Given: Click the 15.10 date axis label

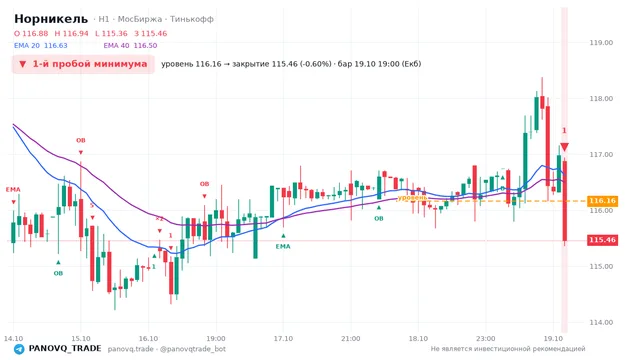Looking at the screenshot, I should tap(81, 338).
